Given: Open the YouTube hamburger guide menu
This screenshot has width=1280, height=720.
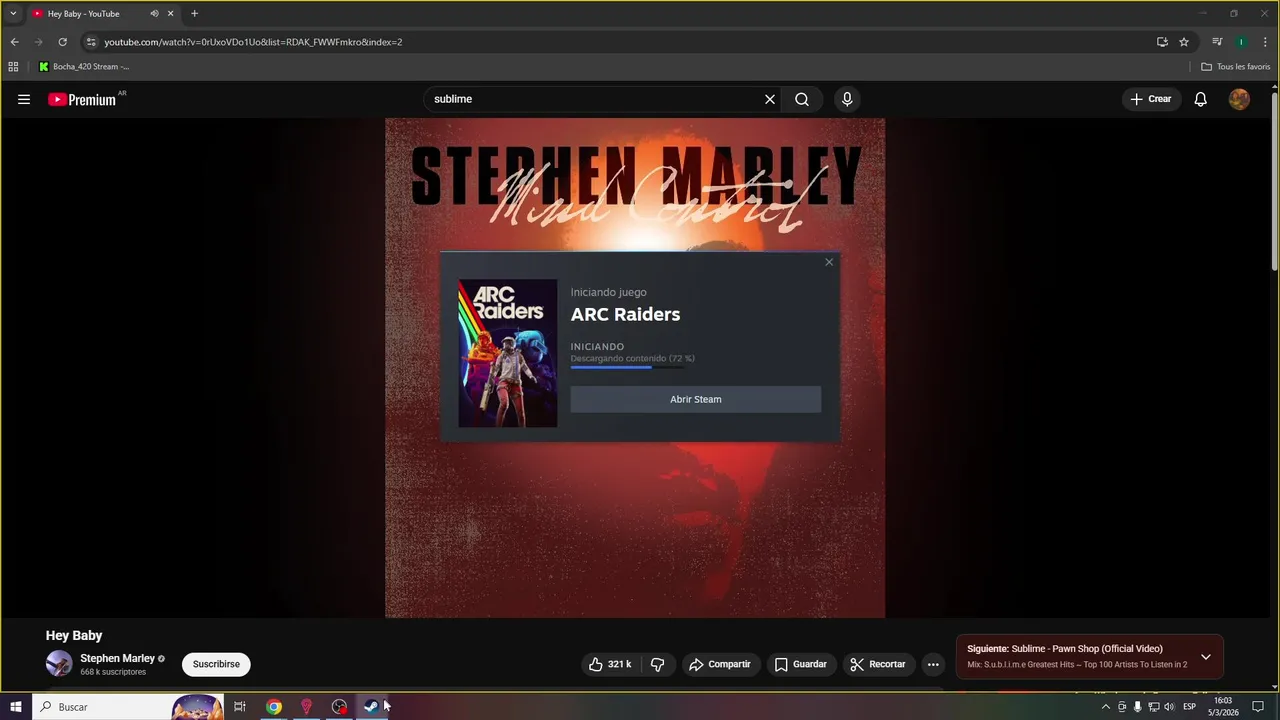Looking at the screenshot, I should coord(24,99).
